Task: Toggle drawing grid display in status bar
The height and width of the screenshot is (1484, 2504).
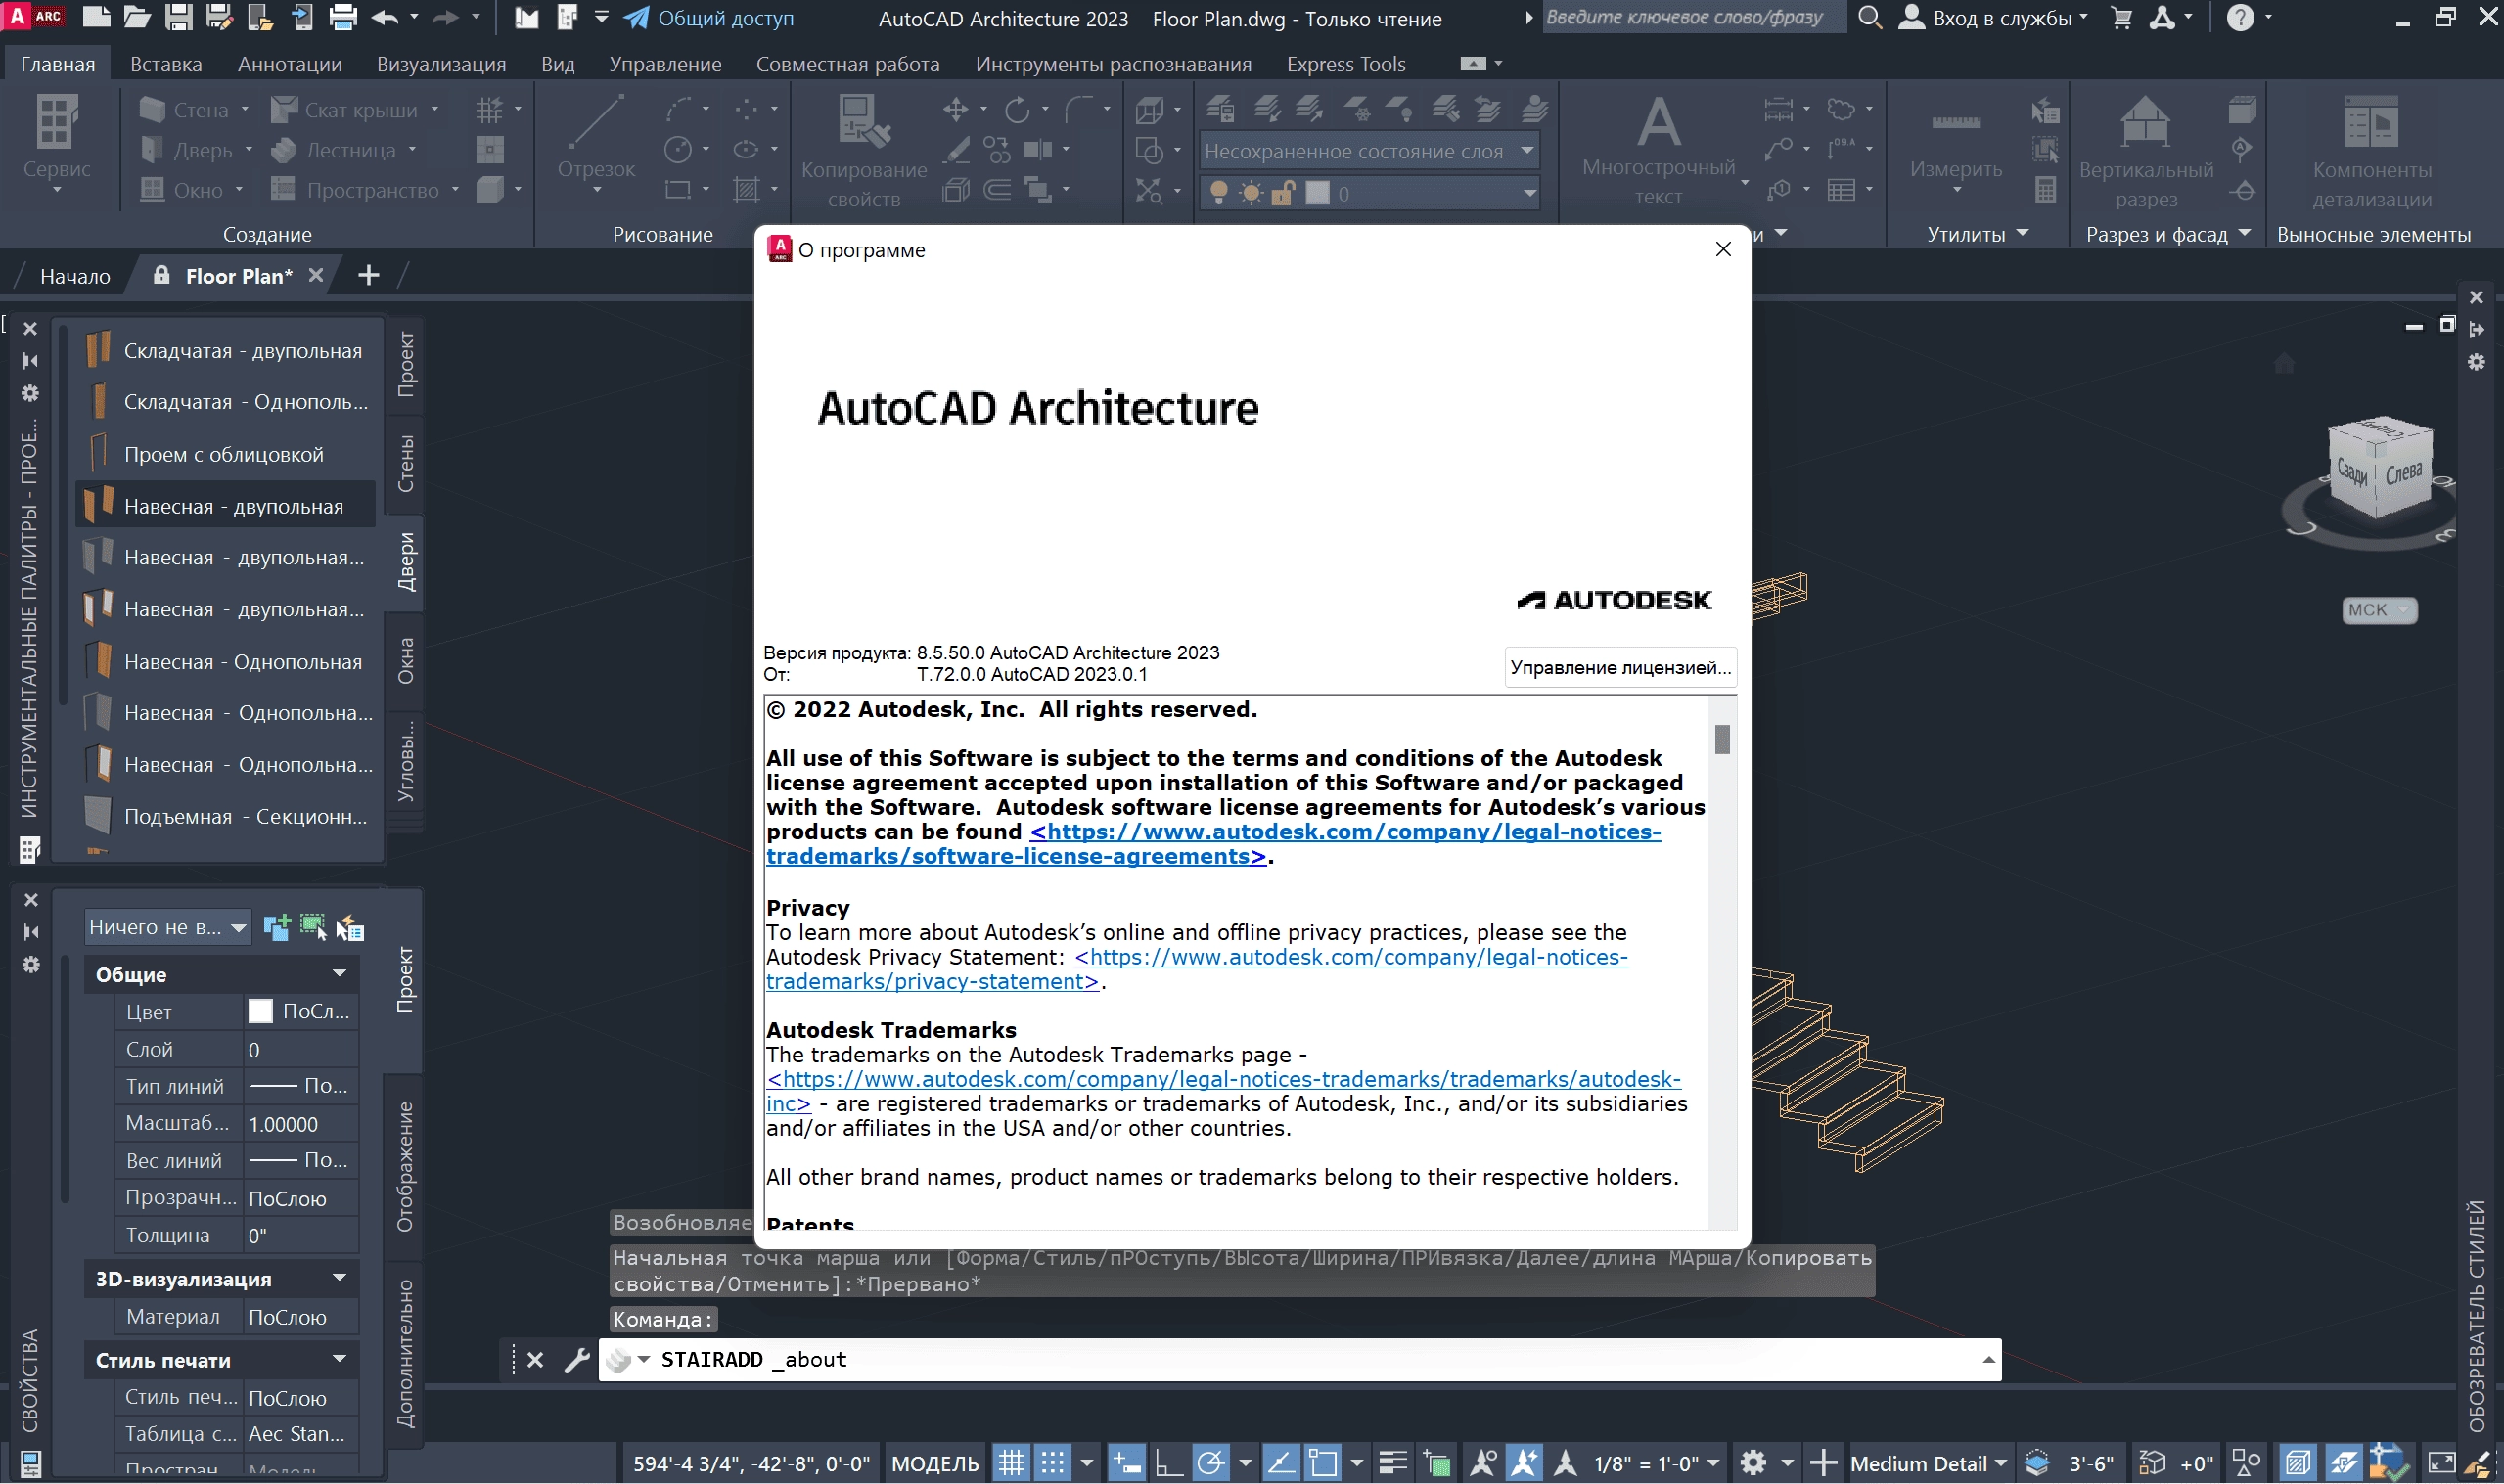Action: [x=1012, y=1463]
